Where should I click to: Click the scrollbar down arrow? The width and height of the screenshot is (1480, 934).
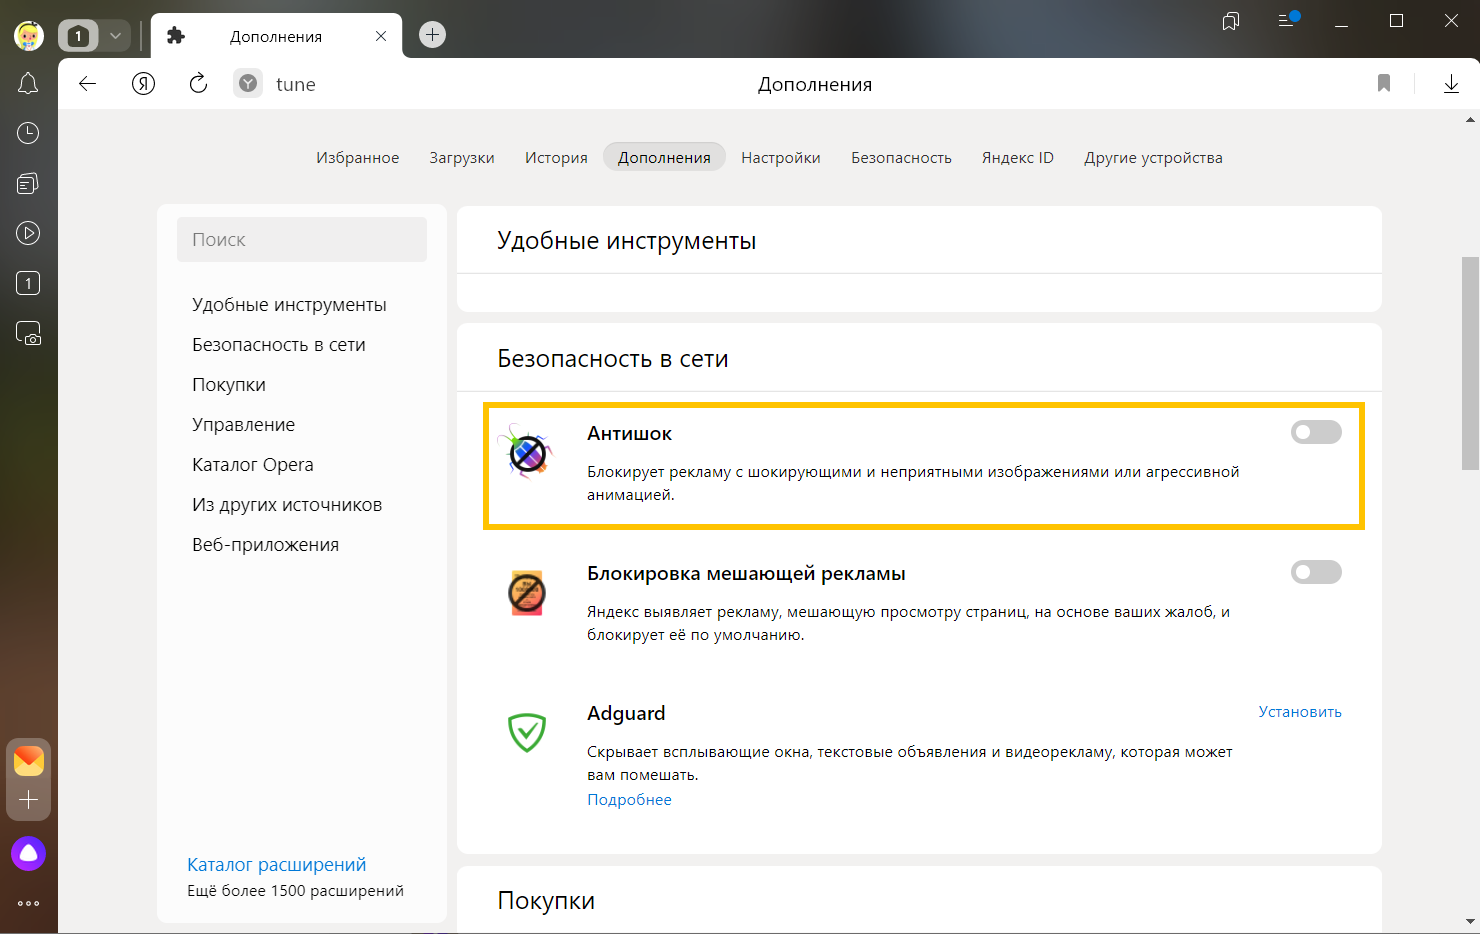(1470, 922)
